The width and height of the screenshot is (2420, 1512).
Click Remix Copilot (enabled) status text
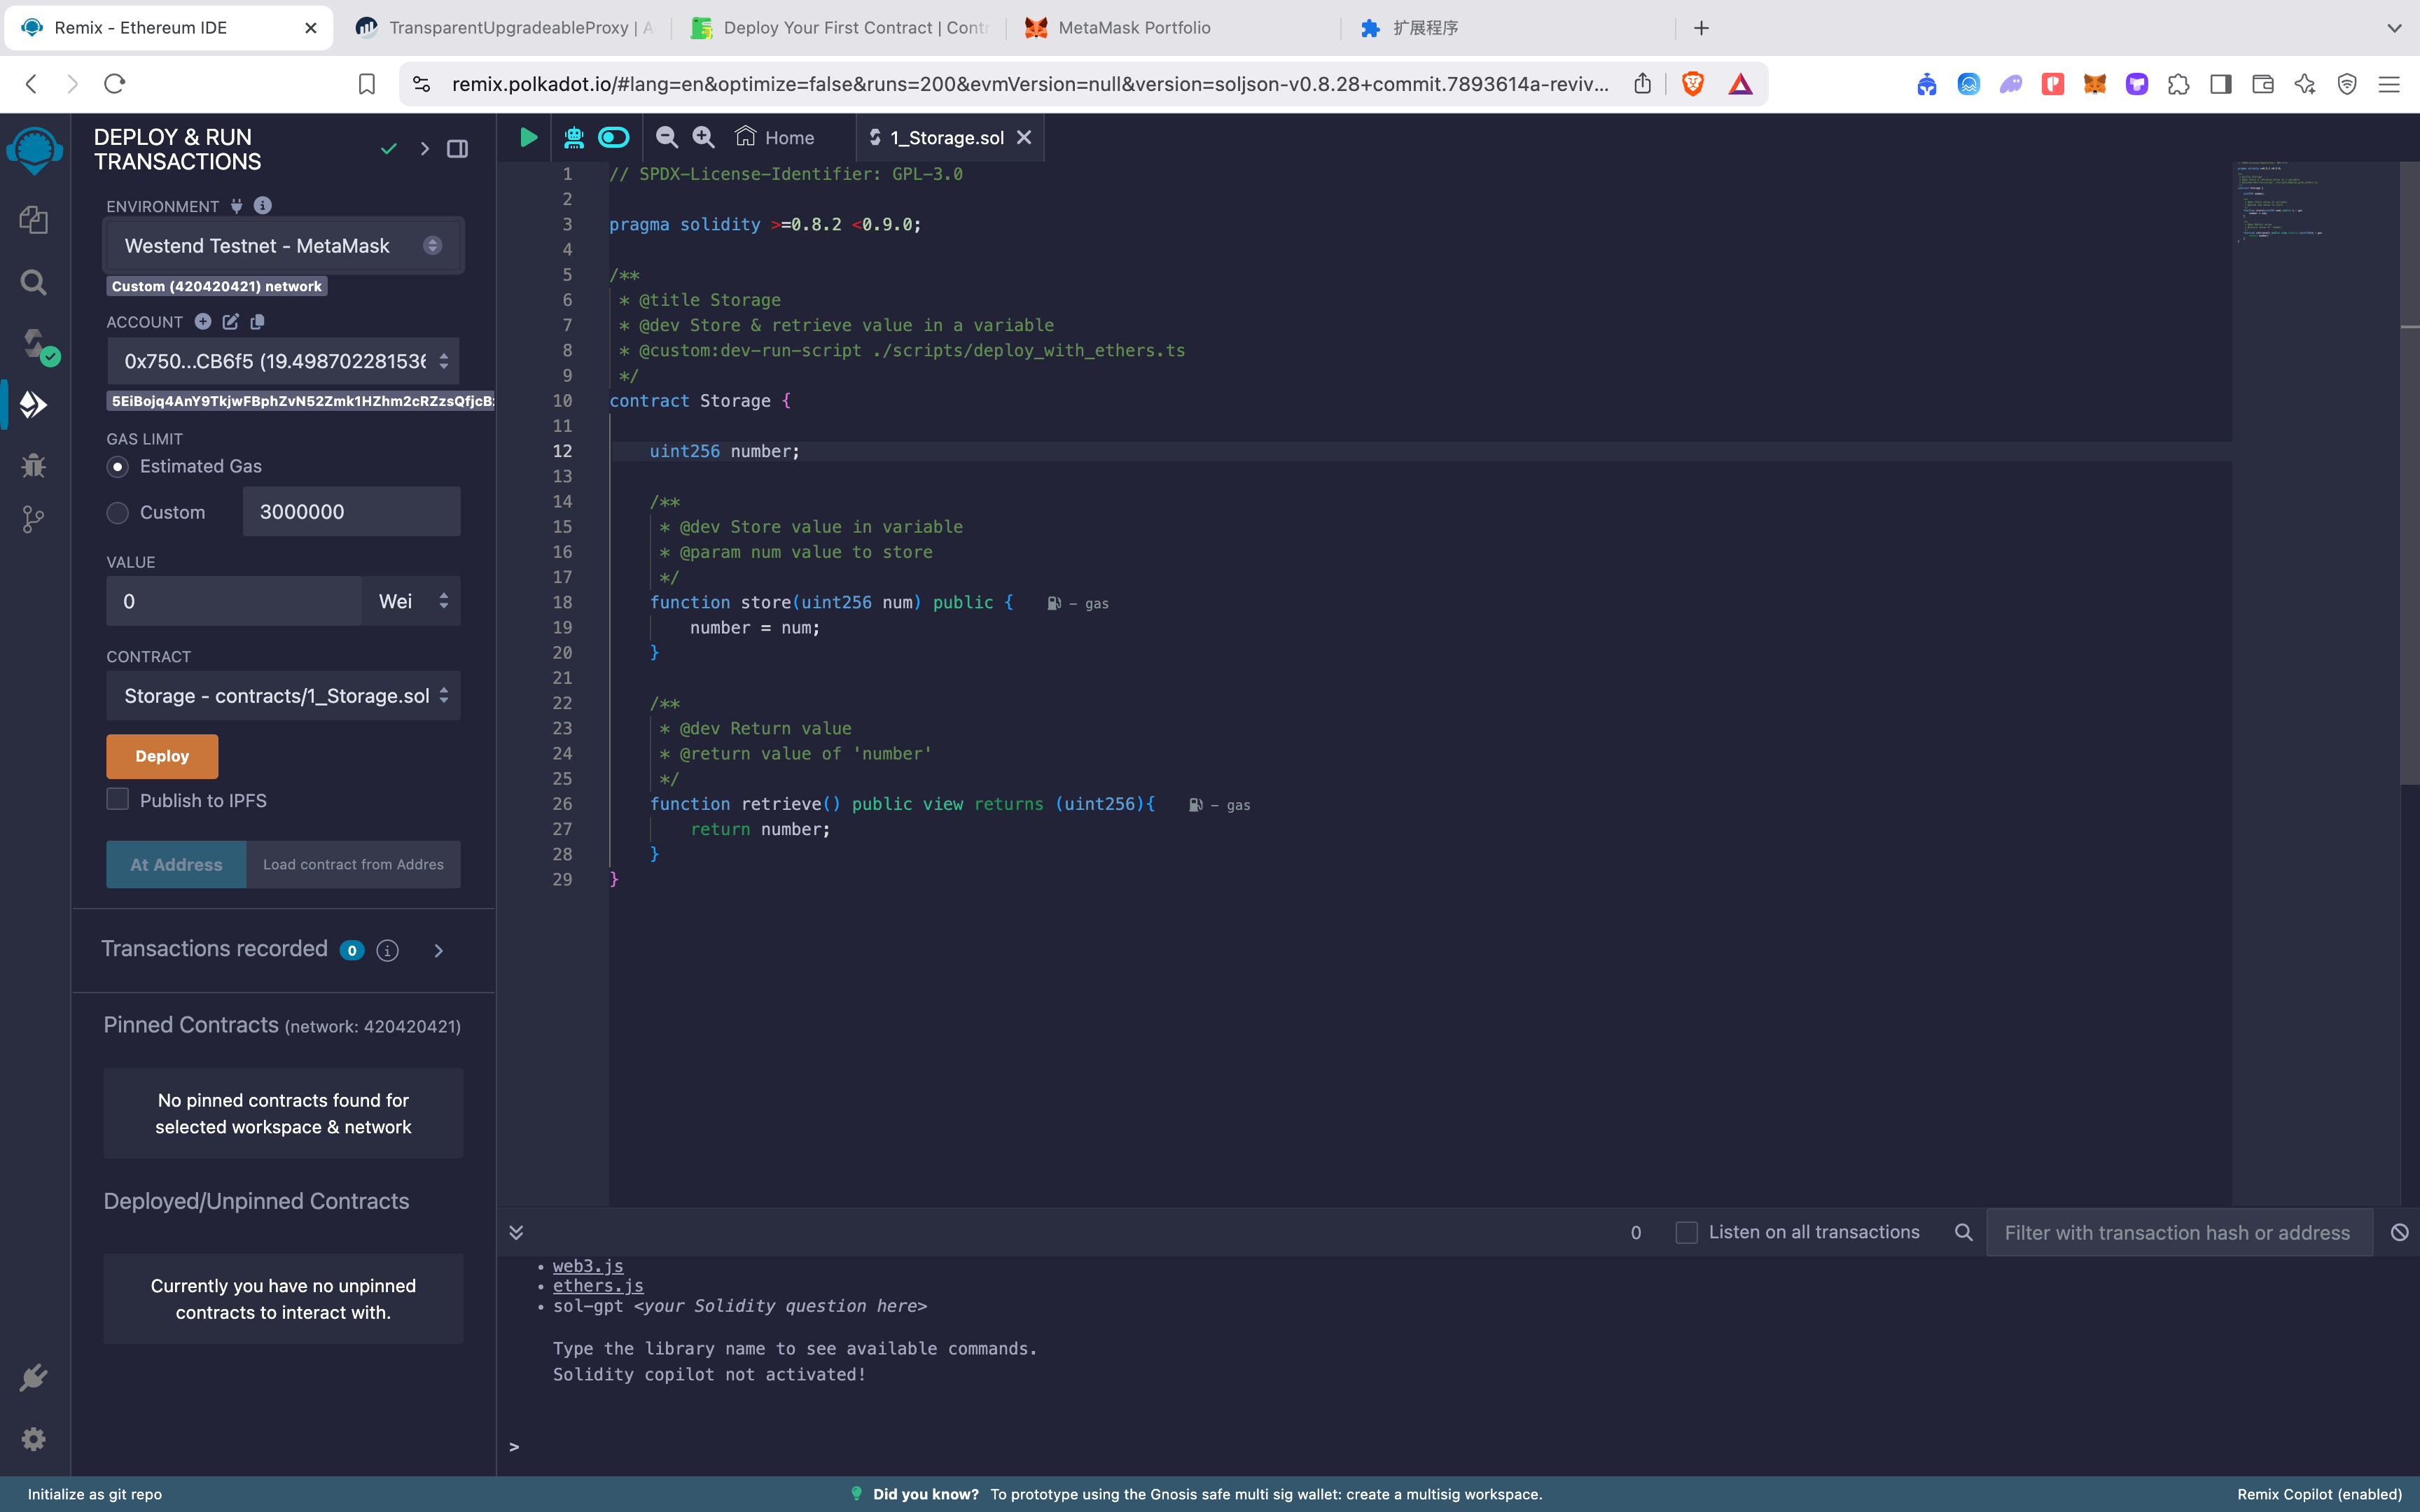pyautogui.click(x=2319, y=1494)
